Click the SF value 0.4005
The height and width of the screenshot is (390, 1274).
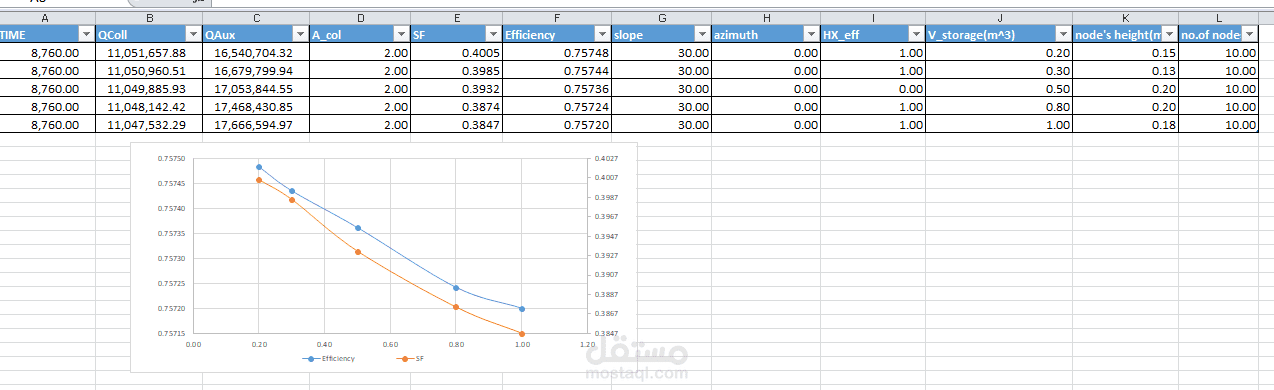click(456, 53)
